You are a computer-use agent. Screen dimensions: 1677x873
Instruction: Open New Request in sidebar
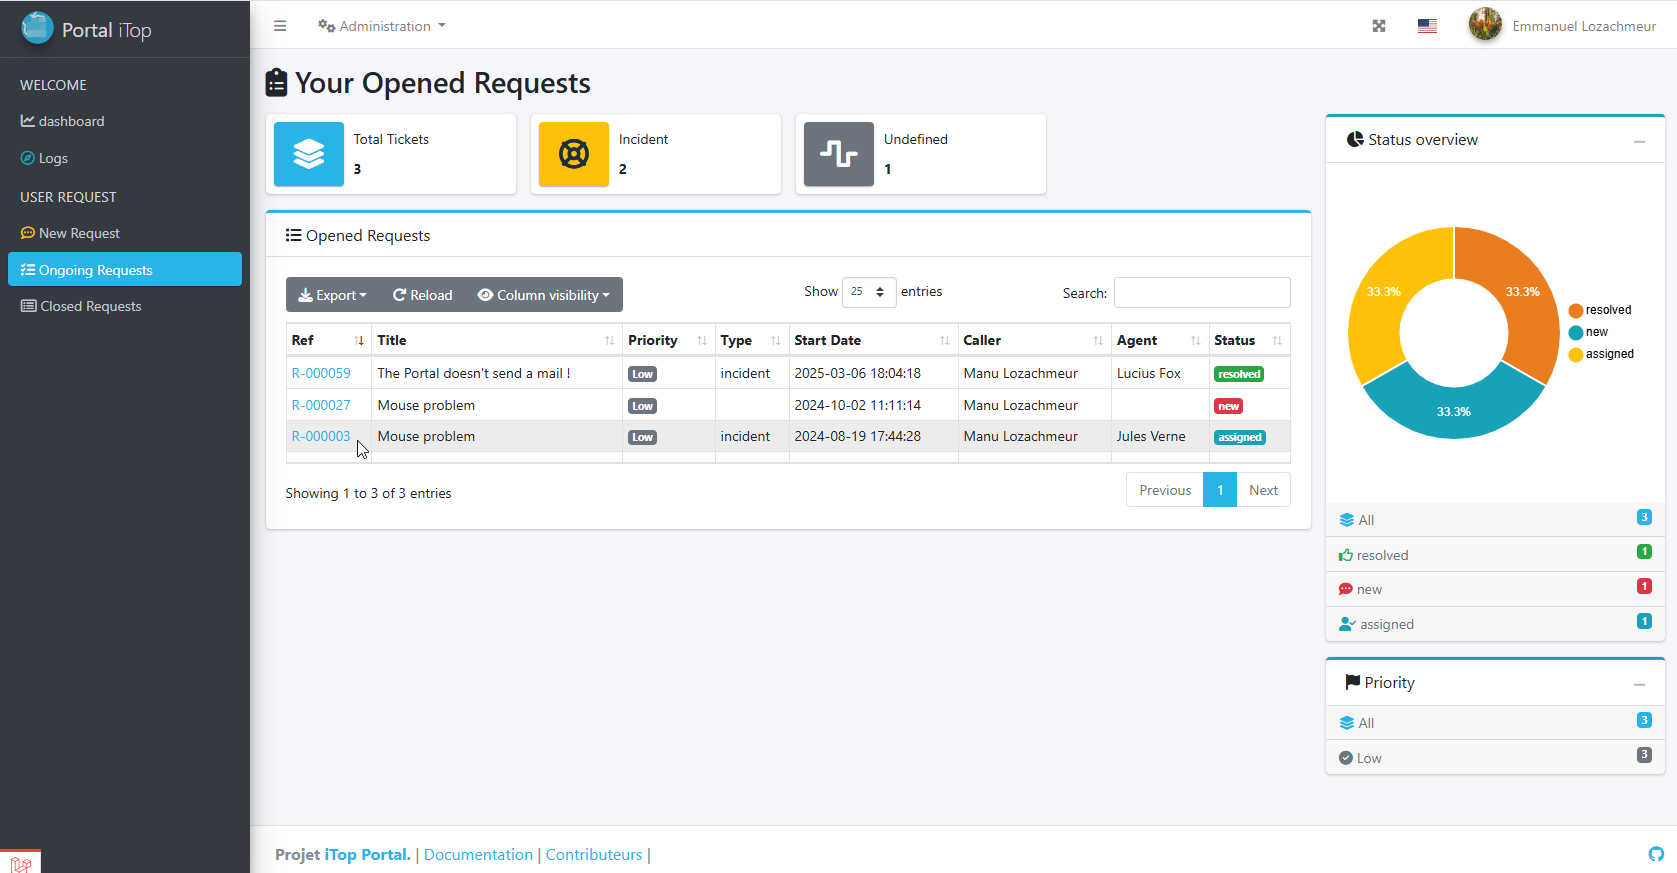pos(79,233)
